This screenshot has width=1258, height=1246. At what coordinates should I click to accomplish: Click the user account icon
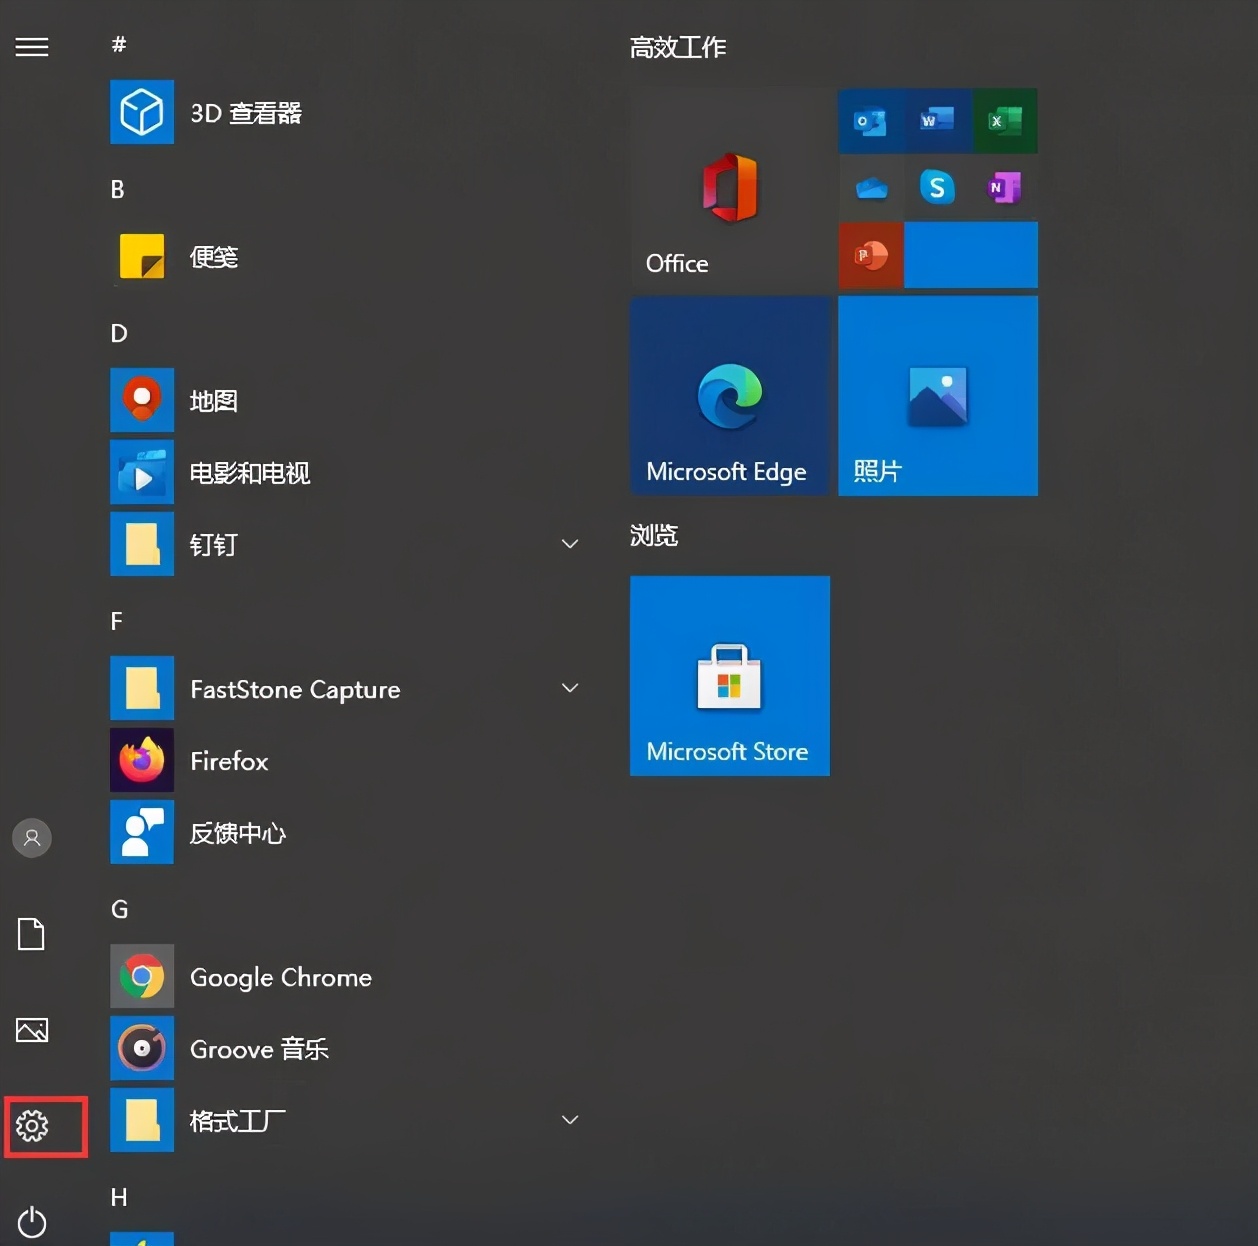[31, 837]
